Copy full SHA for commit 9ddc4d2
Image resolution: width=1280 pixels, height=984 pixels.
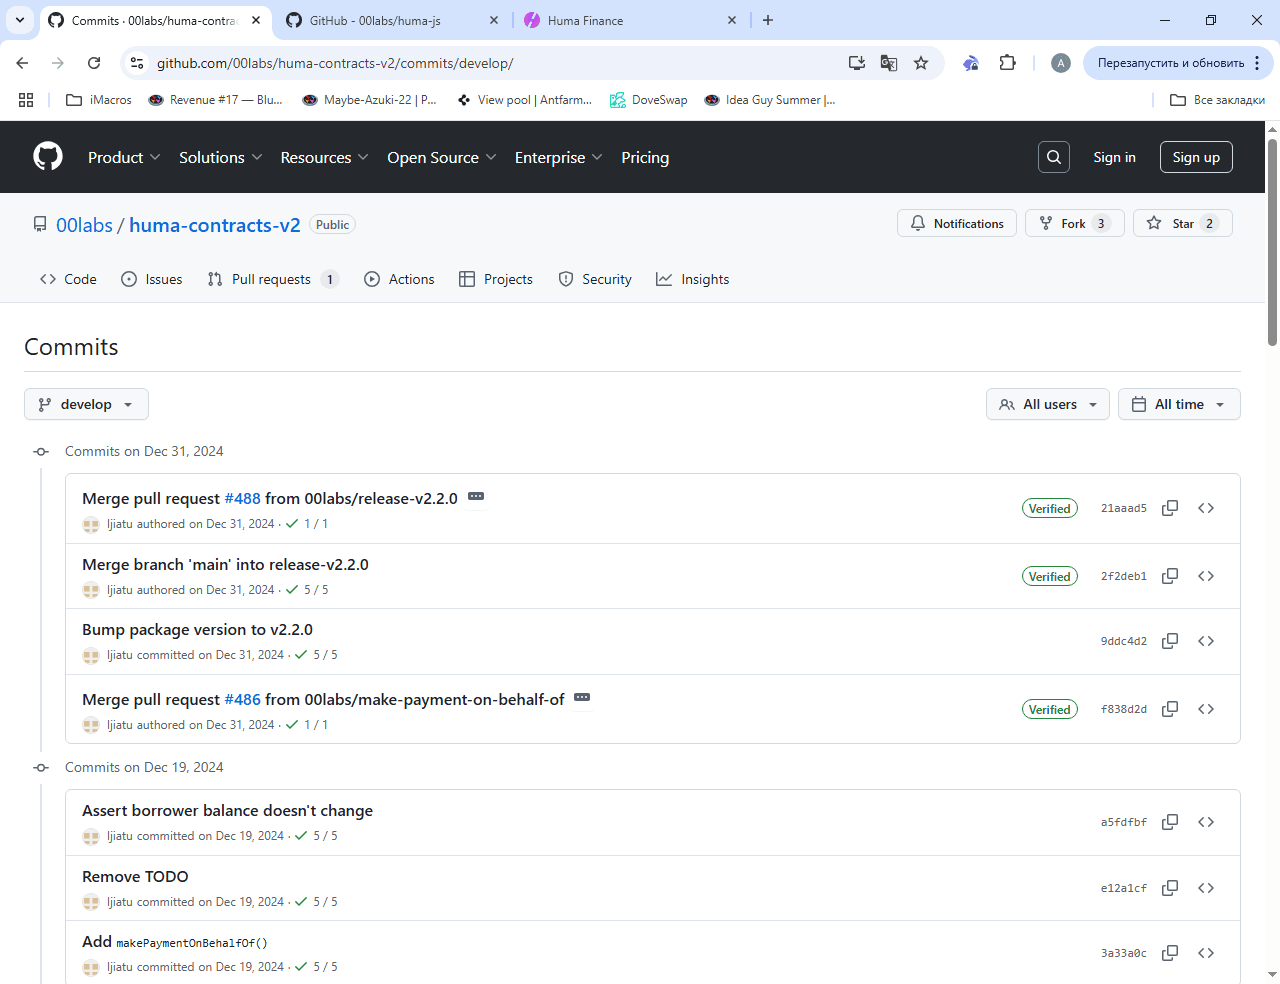point(1170,641)
